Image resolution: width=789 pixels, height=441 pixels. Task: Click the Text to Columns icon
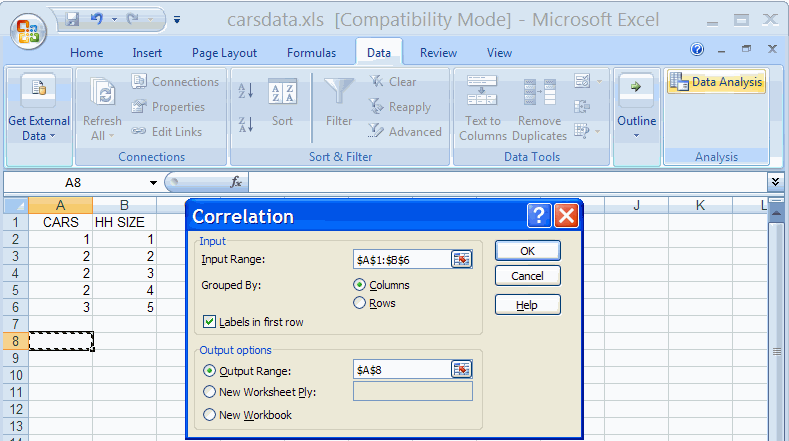[x=482, y=91]
